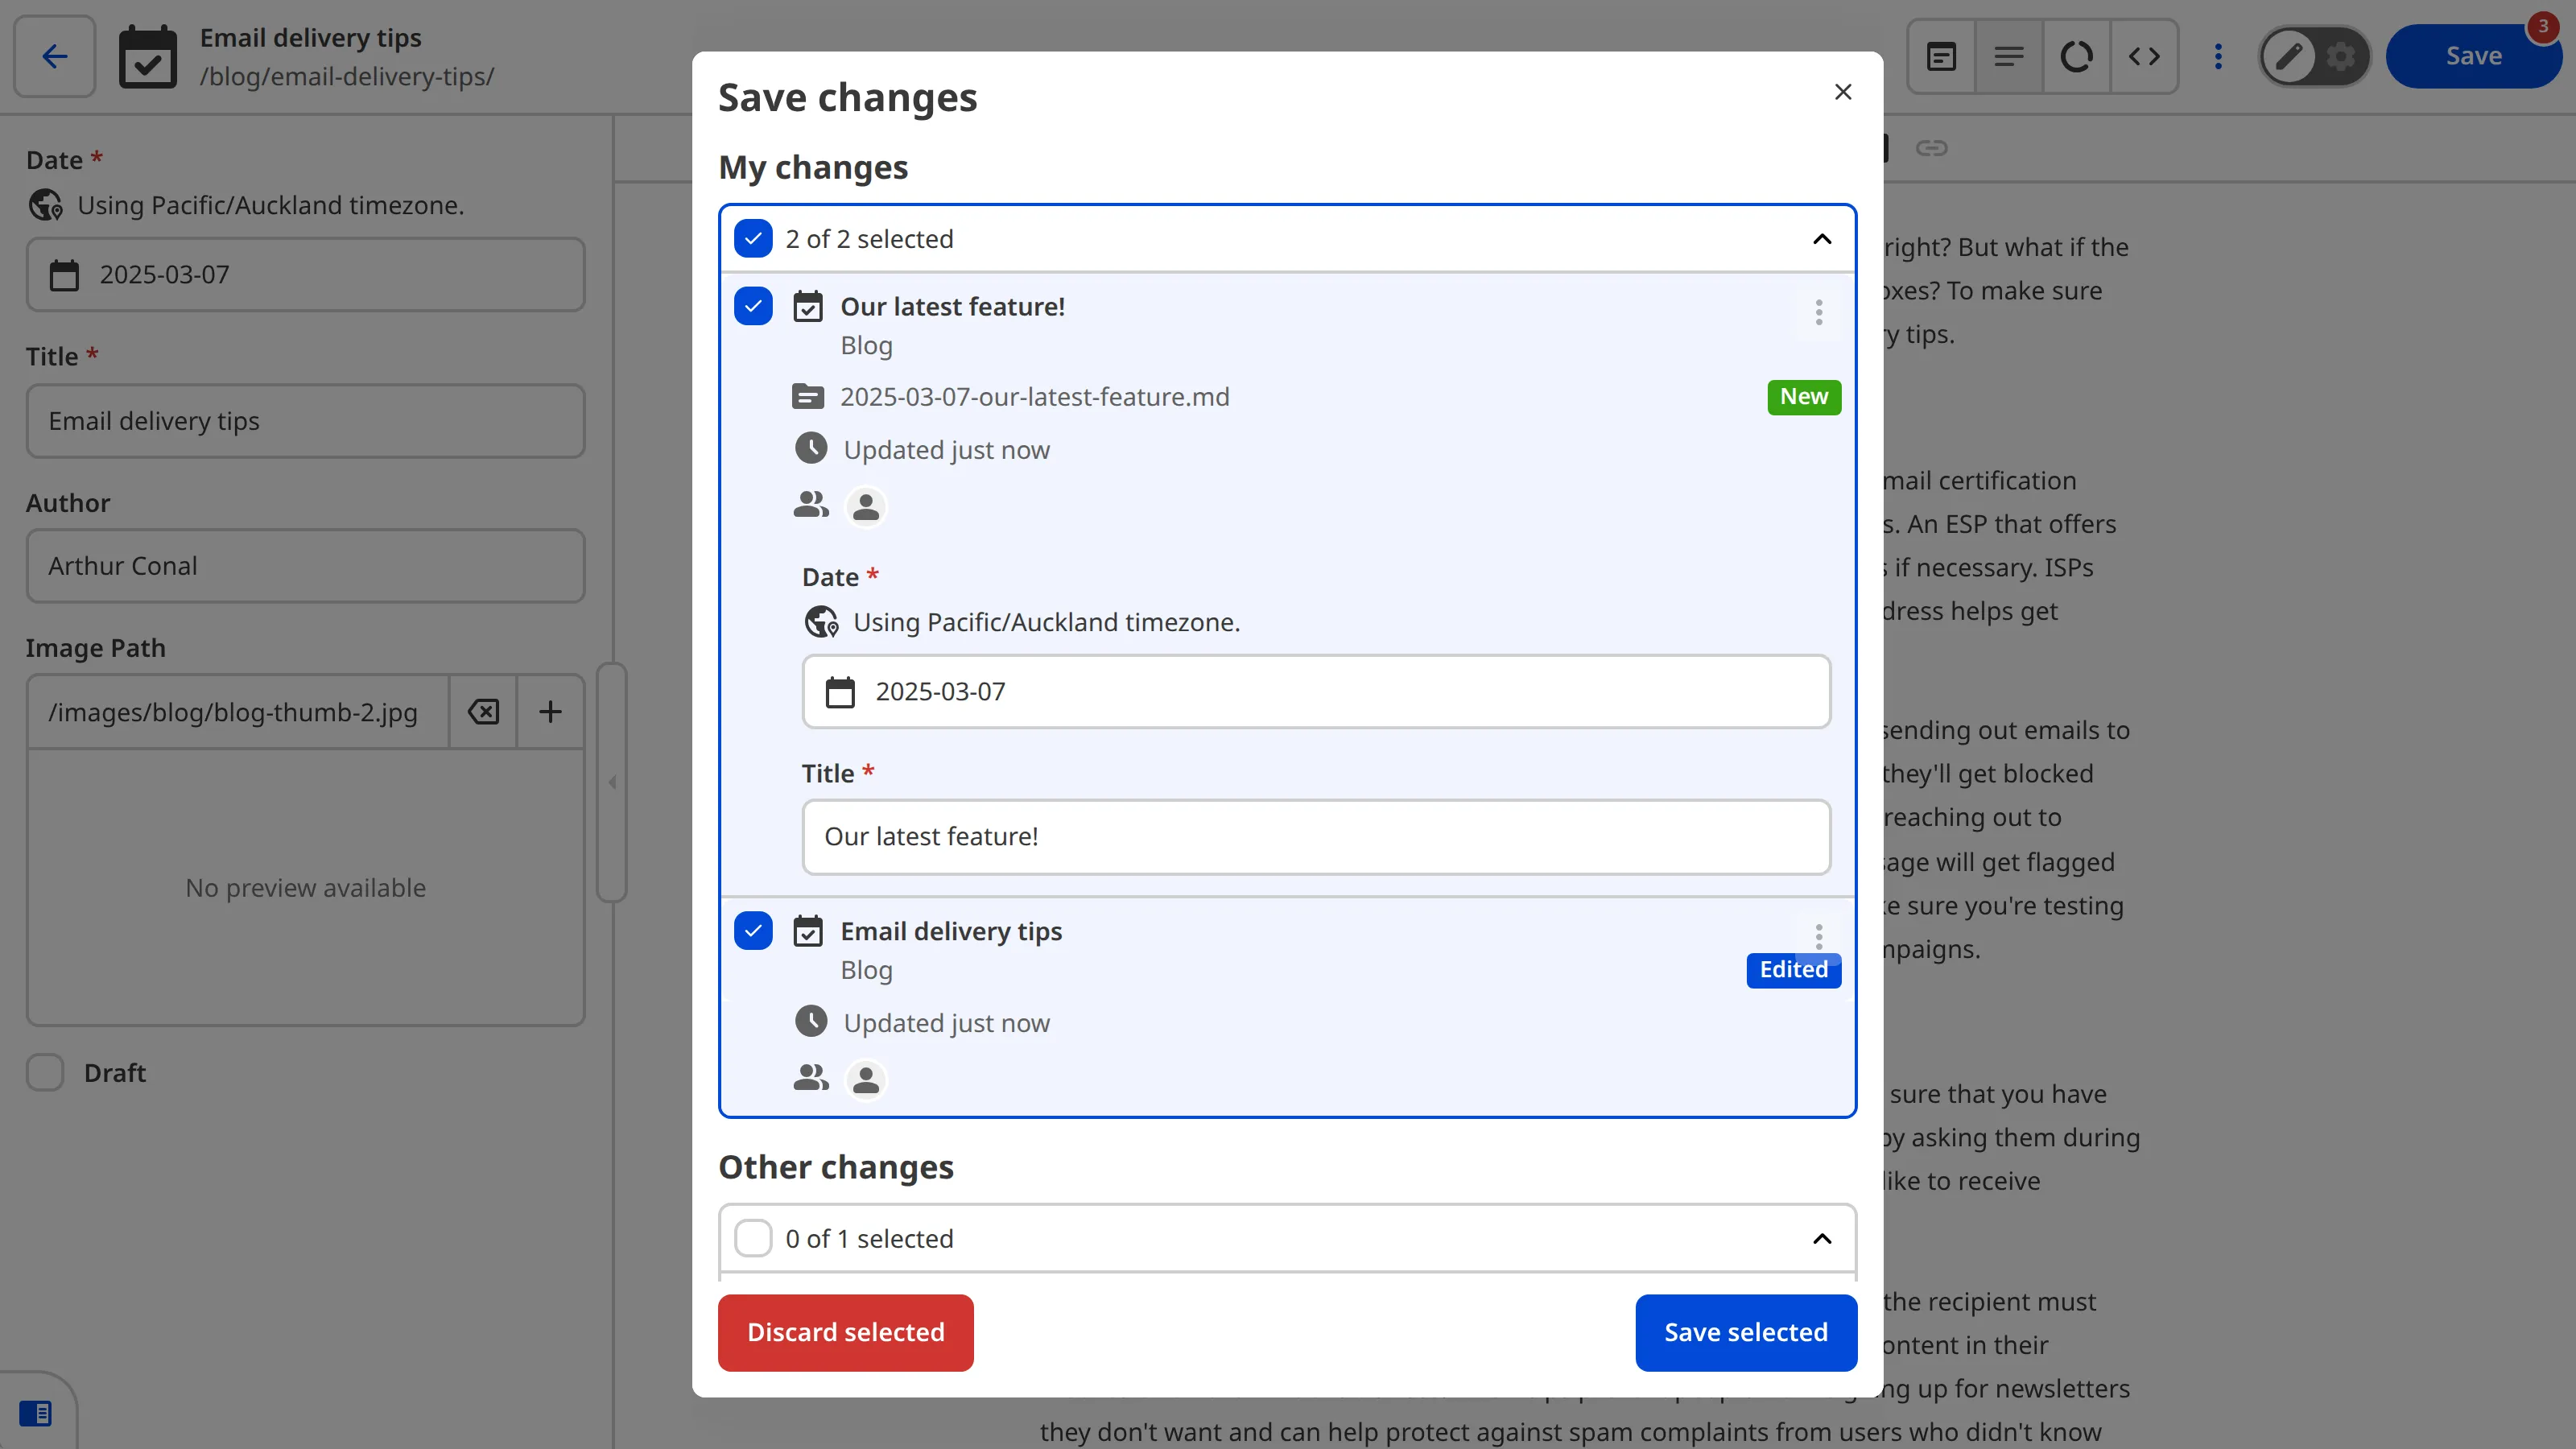Click the Date field in the dialog
Screen dimensions: 2576x1449
[x=1316, y=691]
